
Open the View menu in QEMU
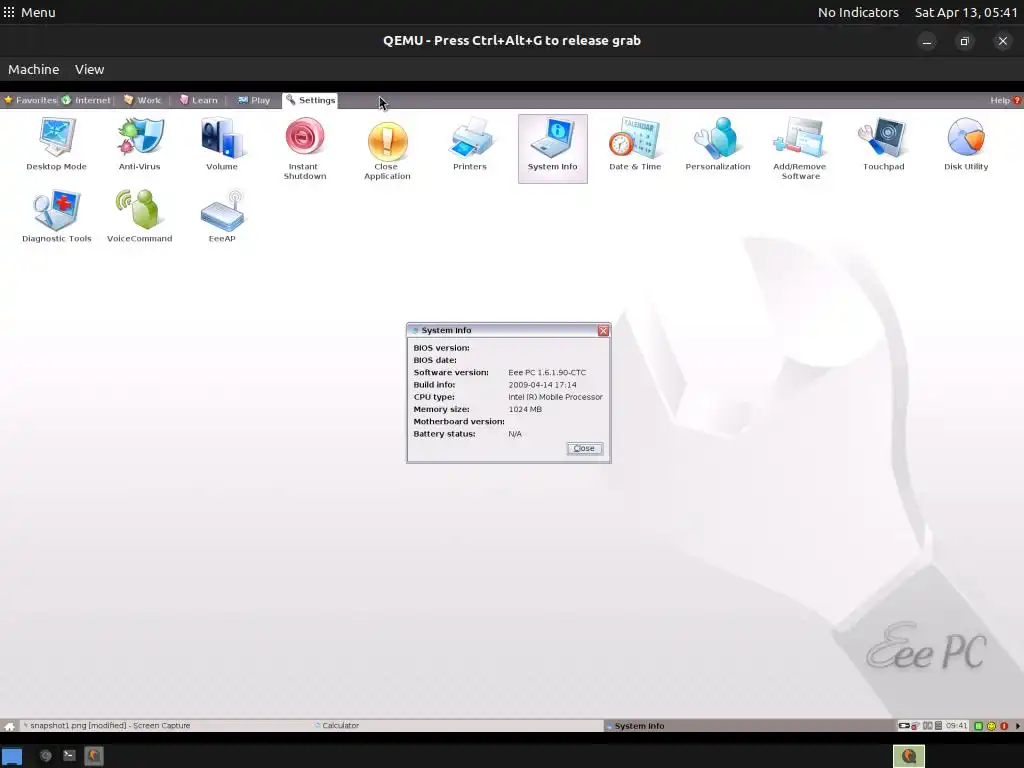[89, 69]
